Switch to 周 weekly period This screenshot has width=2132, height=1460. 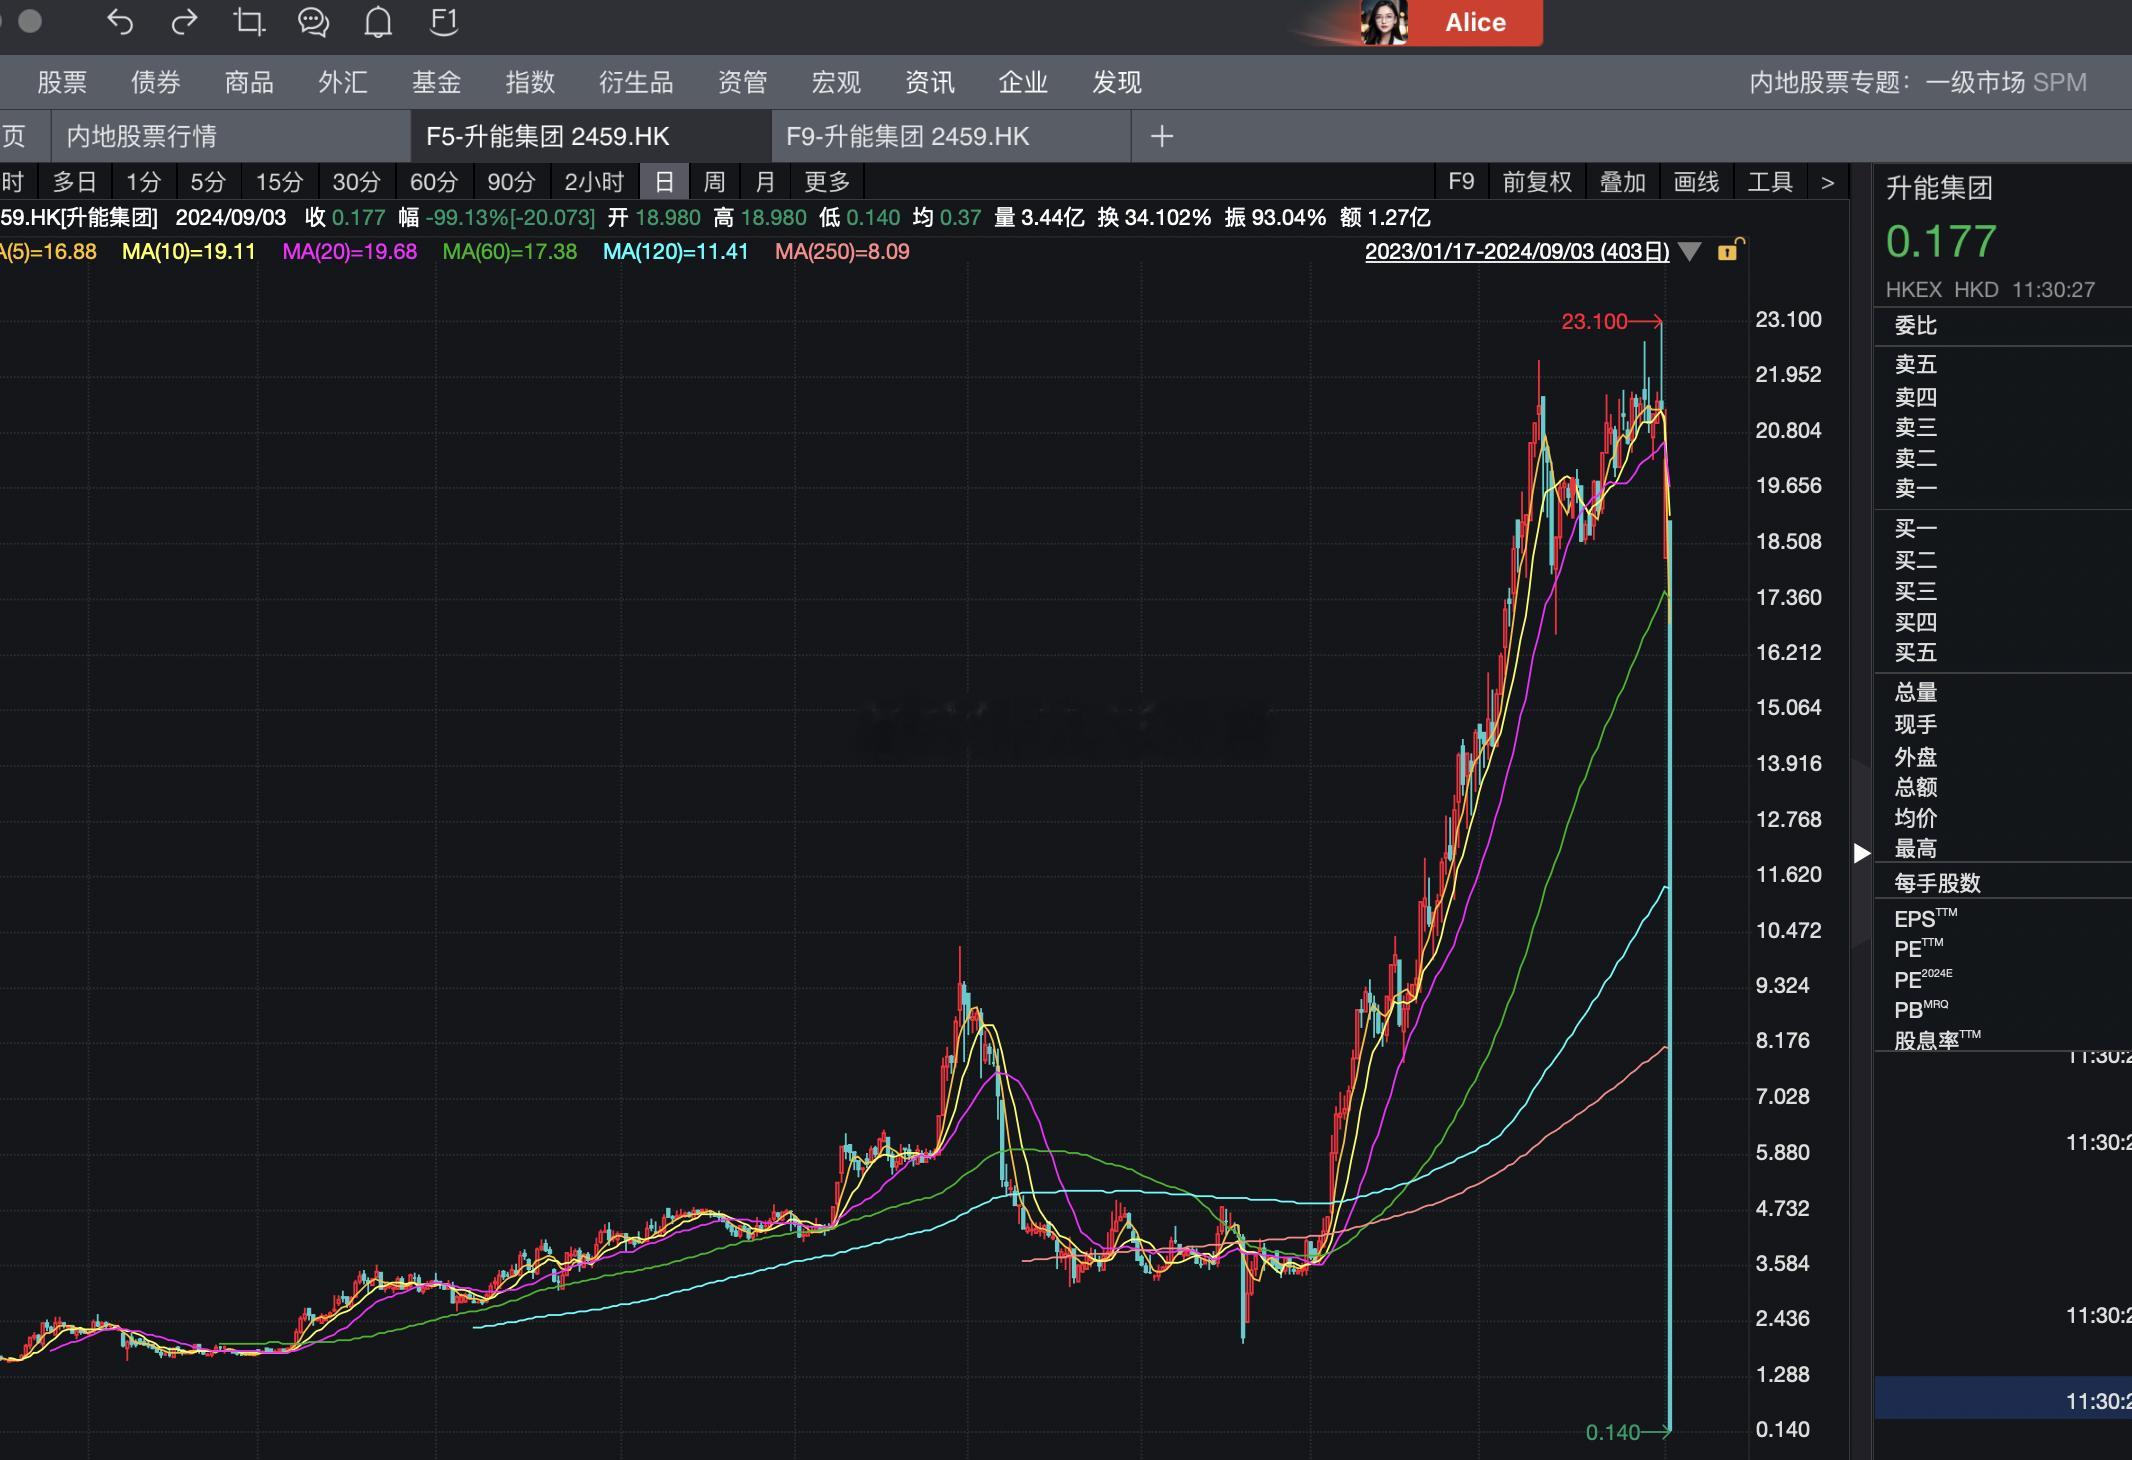[714, 182]
